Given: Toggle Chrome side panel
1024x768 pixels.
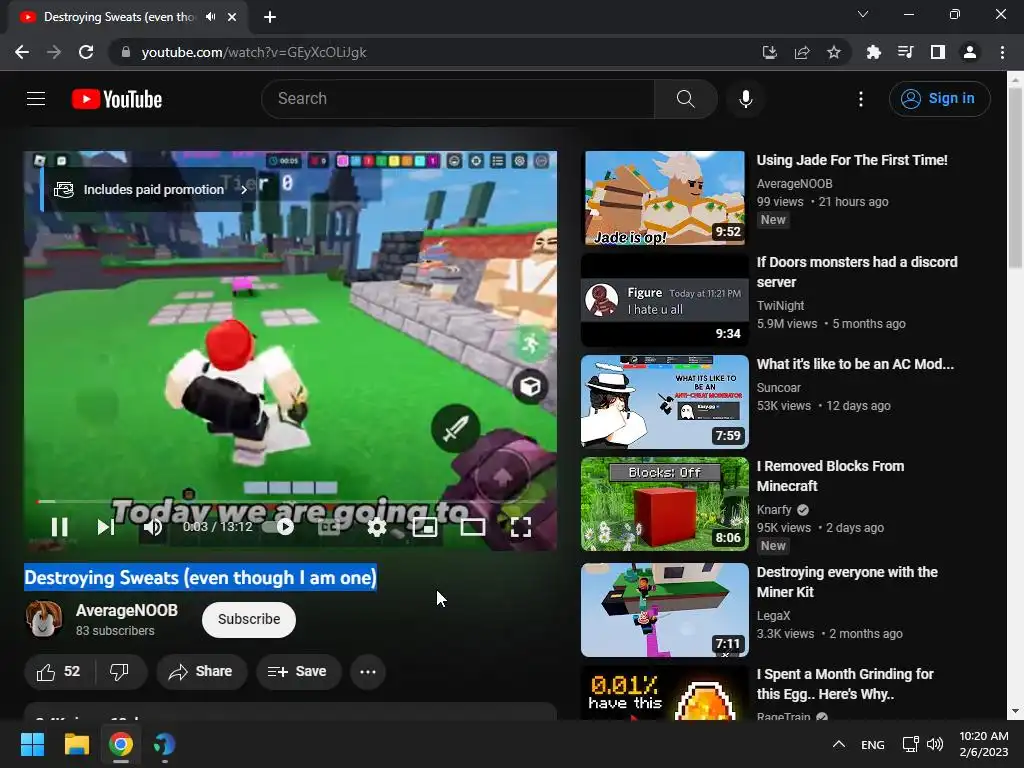Looking at the screenshot, I should 937,52.
